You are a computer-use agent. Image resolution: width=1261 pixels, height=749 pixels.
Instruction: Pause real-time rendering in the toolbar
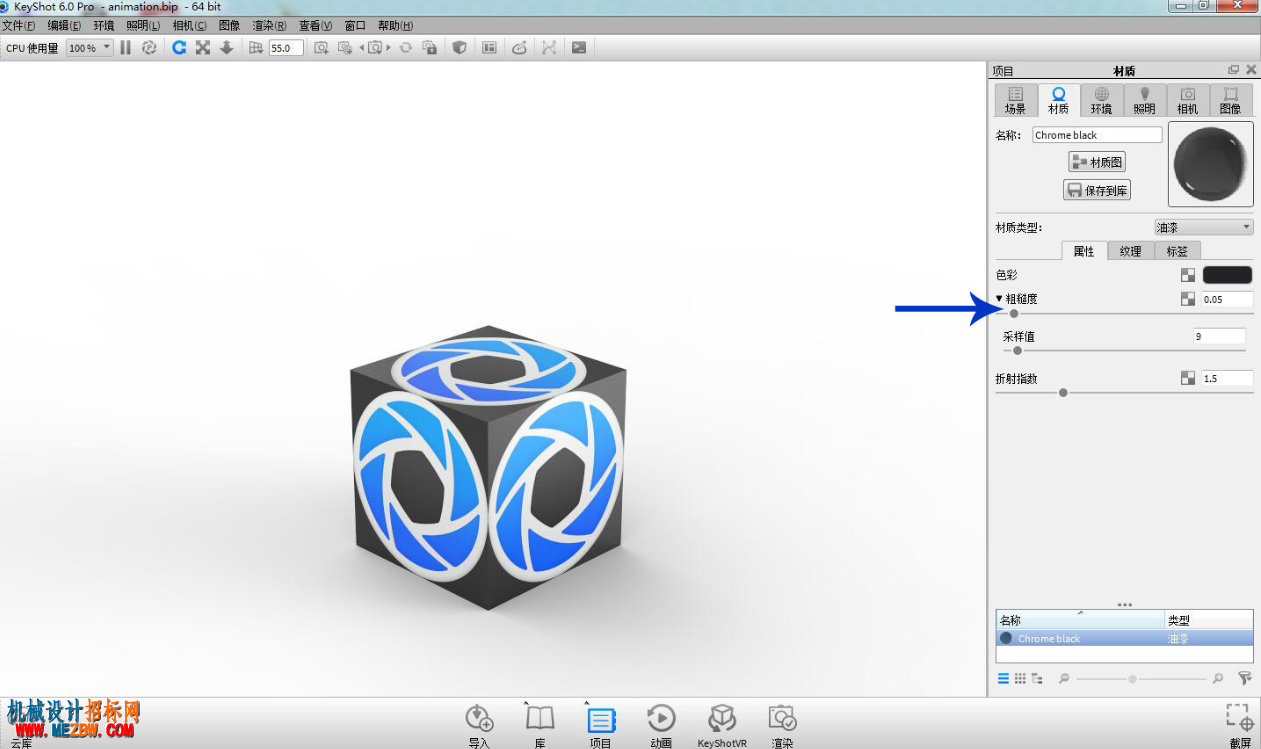pos(125,47)
